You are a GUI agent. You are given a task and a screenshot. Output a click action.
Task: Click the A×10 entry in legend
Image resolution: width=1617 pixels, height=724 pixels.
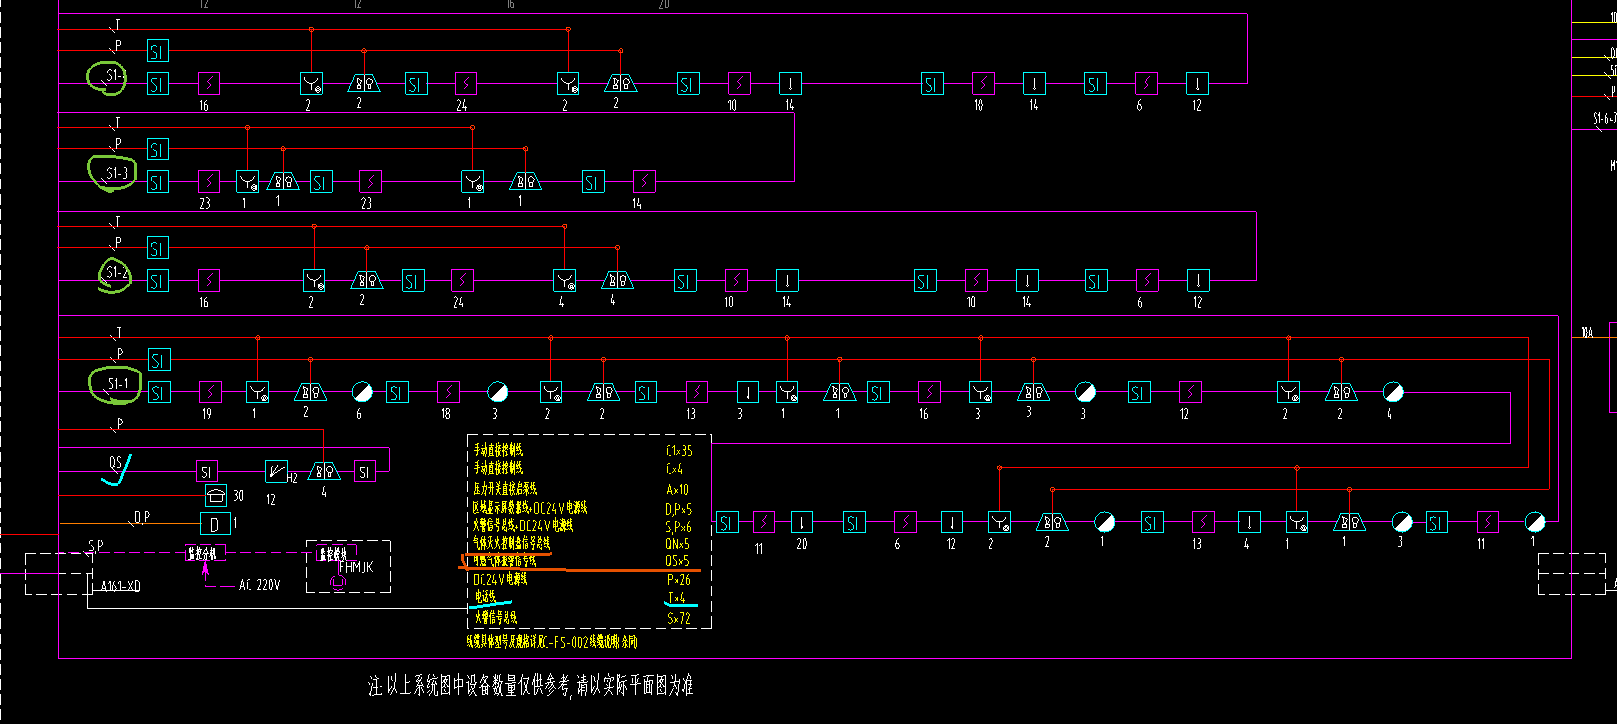[677, 490]
